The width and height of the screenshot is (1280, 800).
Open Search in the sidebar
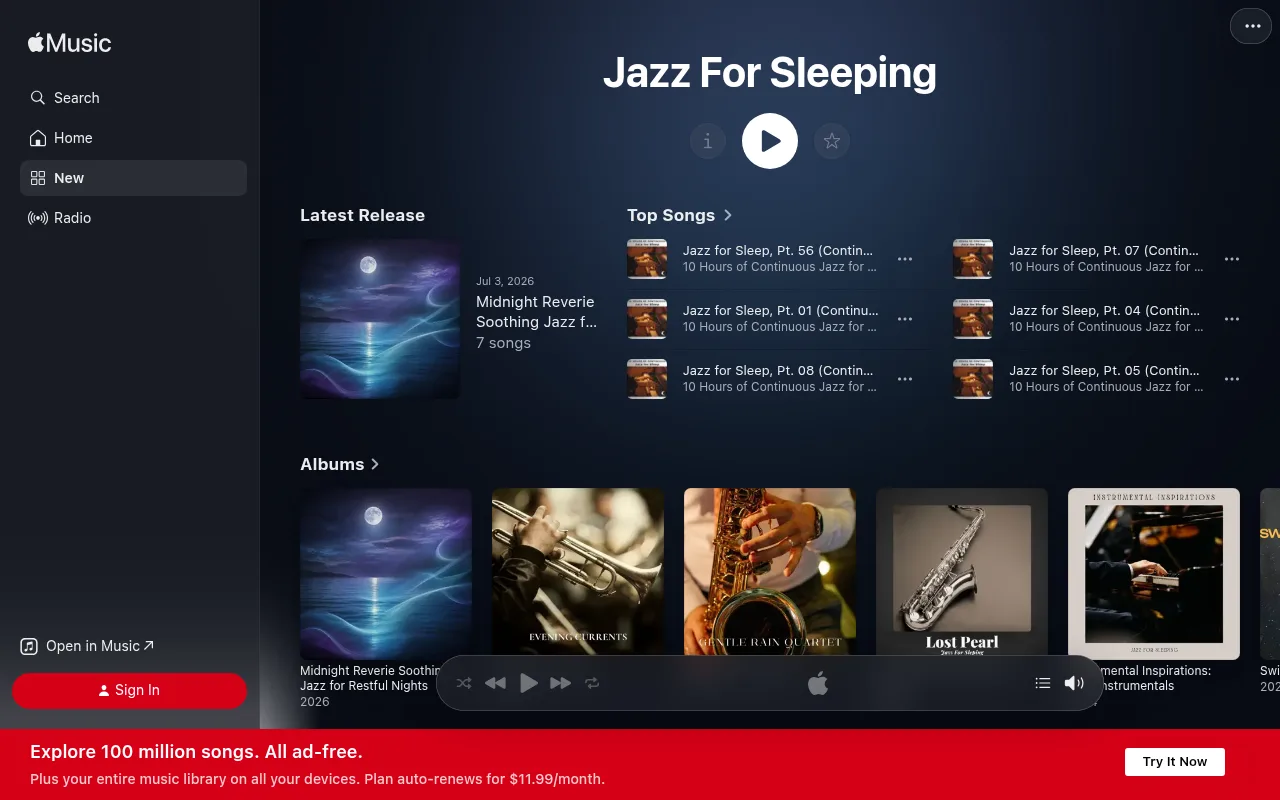pos(133,98)
